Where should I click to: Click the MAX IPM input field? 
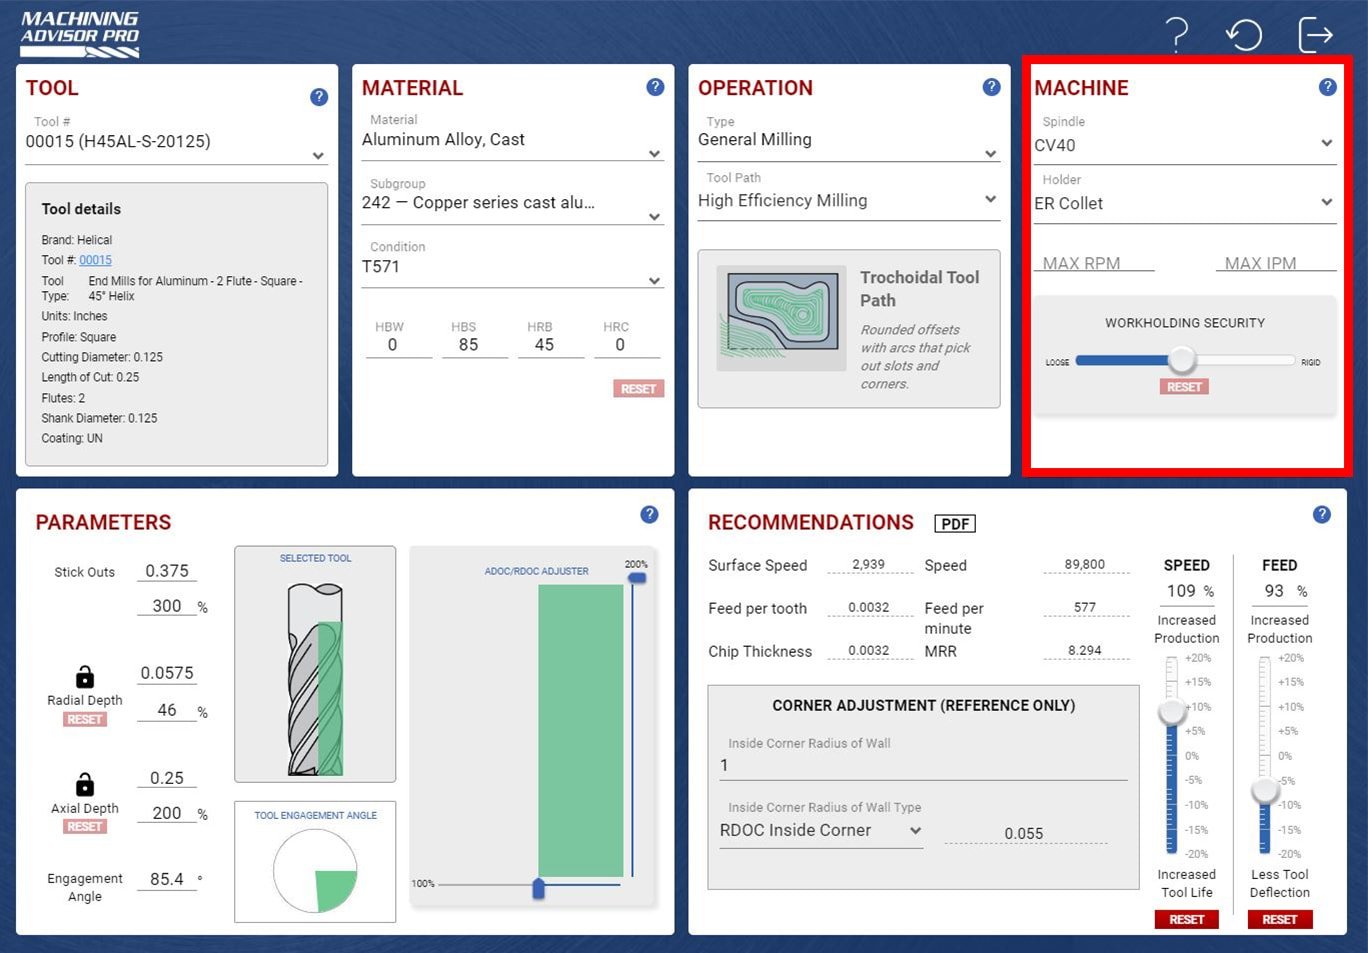tap(1276, 263)
